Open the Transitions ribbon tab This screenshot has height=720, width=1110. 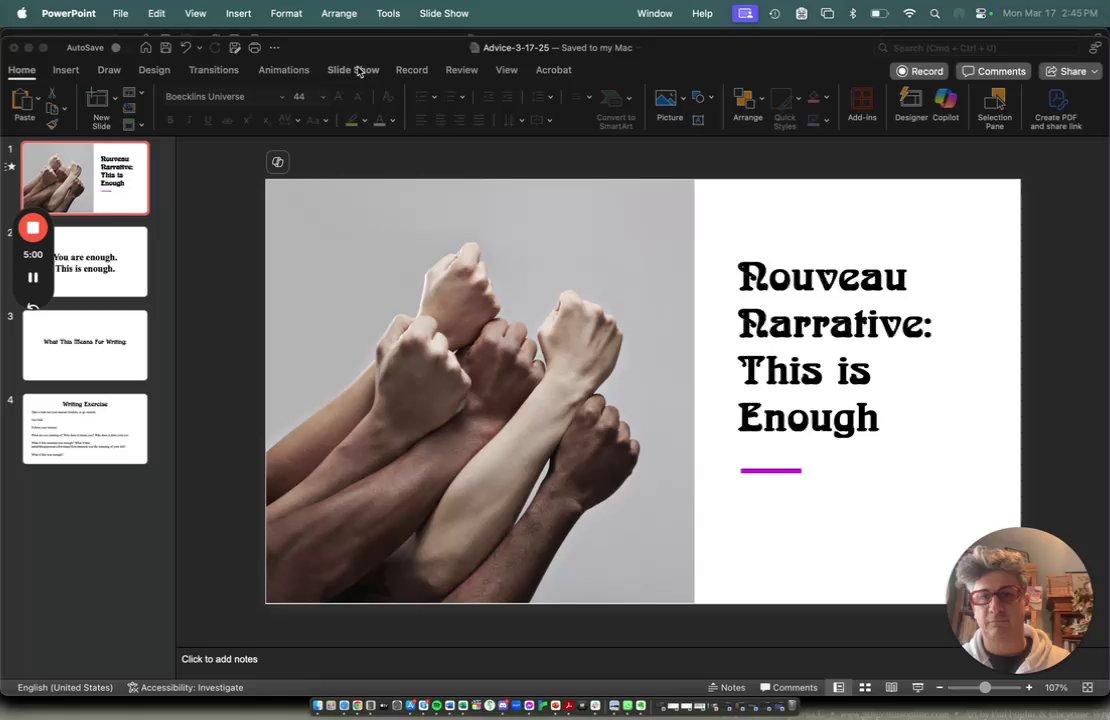[213, 70]
